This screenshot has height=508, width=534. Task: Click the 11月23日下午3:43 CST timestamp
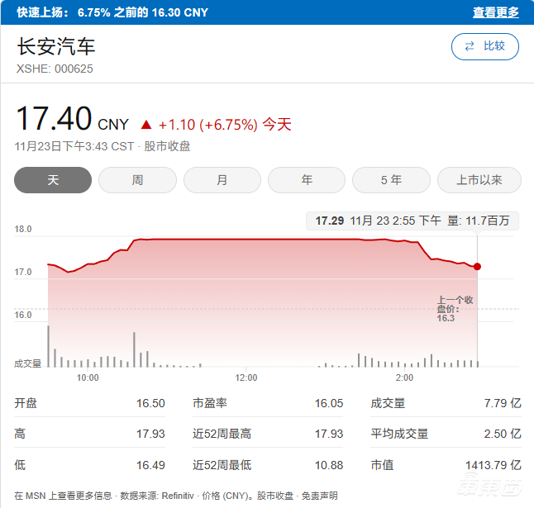pos(74,146)
